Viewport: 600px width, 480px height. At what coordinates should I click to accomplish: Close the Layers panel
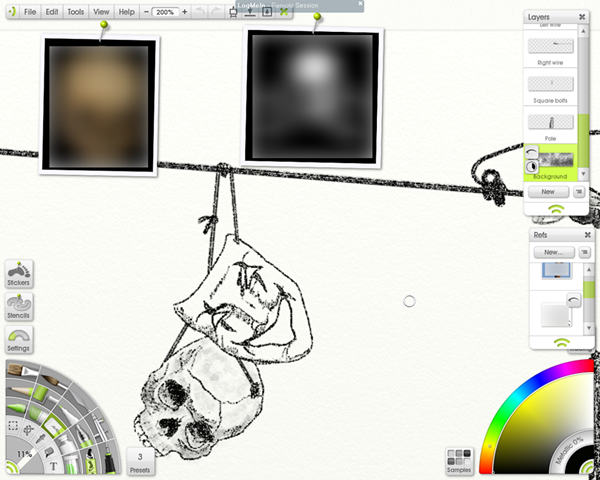582,17
